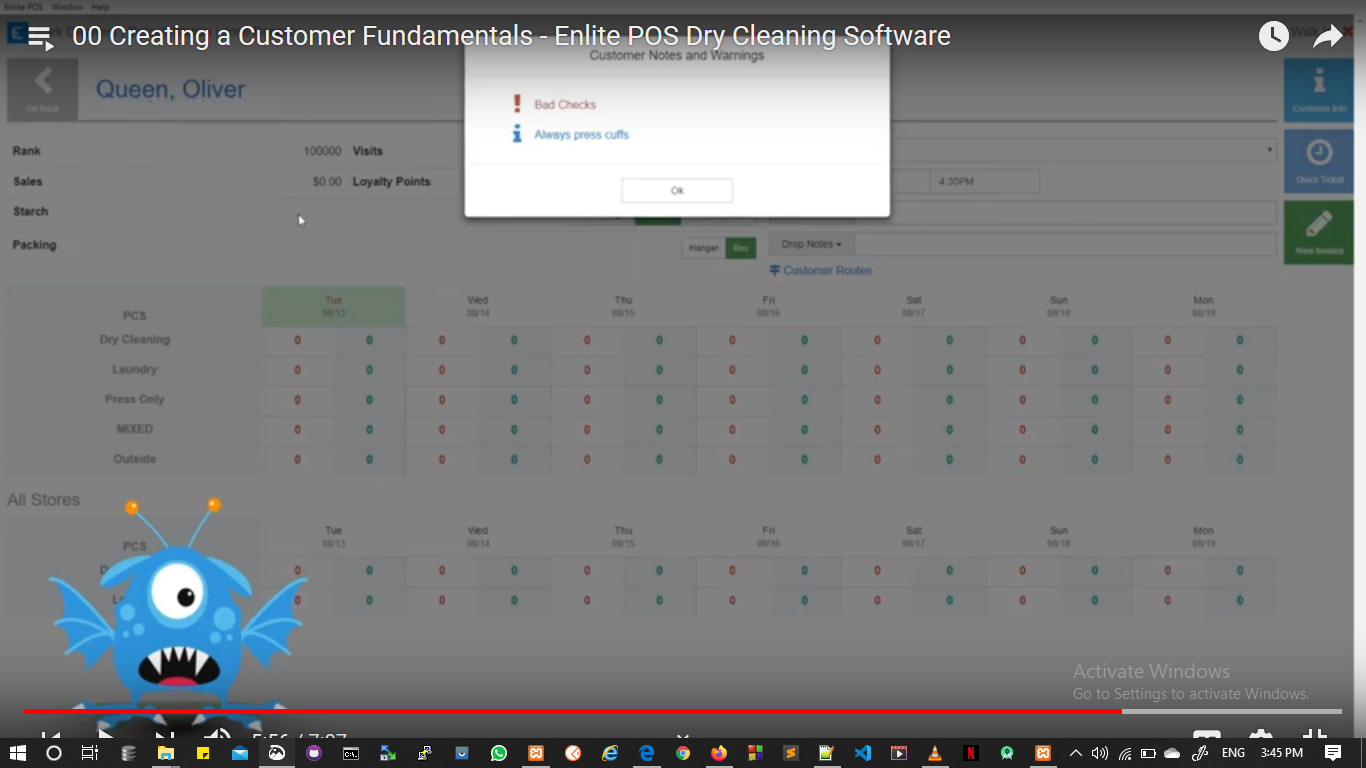Open the Help menu
1366x768 pixels.
tap(100, 7)
